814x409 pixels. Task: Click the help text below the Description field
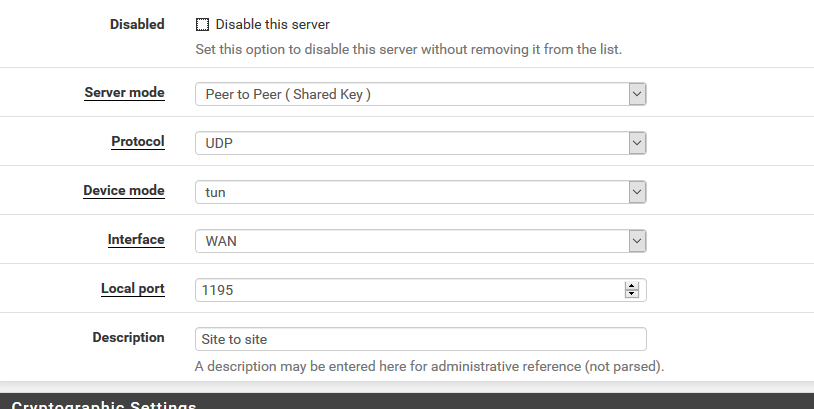click(x=429, y=366)
